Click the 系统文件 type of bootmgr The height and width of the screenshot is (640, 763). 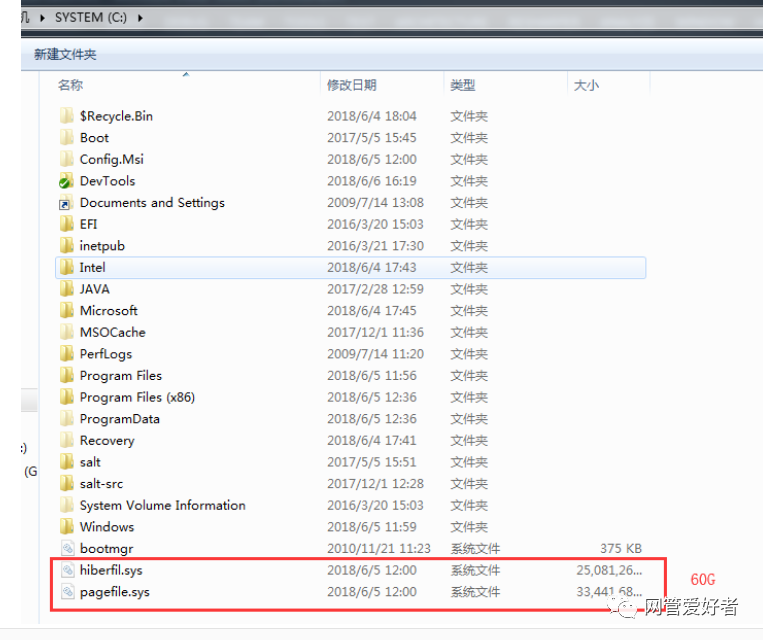(475, 549)
